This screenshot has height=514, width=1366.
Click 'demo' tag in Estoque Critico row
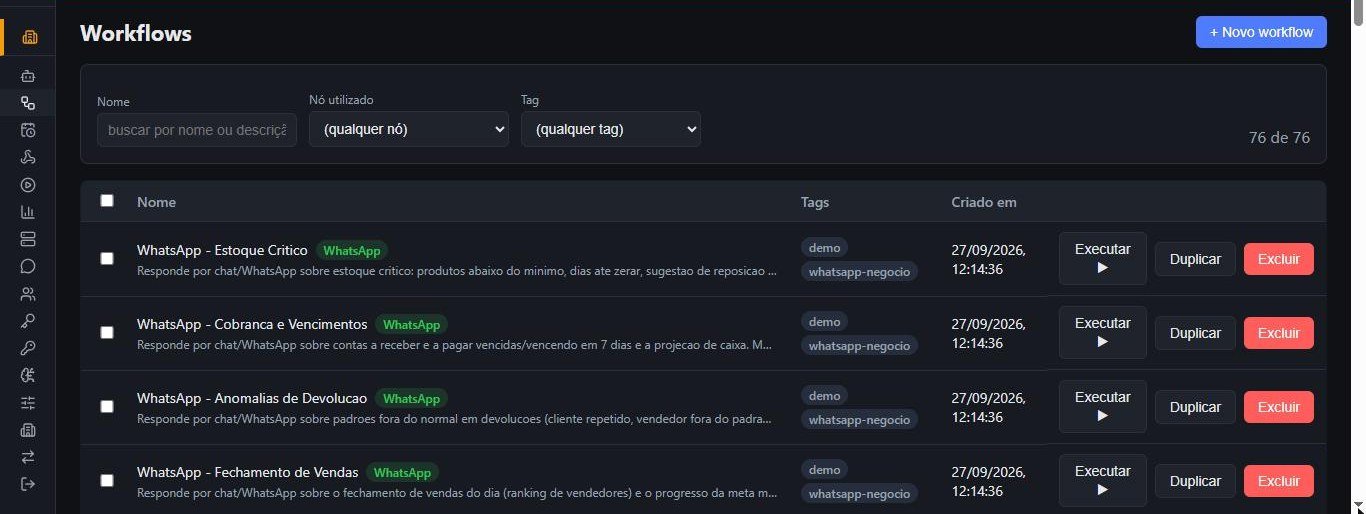coord(825,247)
